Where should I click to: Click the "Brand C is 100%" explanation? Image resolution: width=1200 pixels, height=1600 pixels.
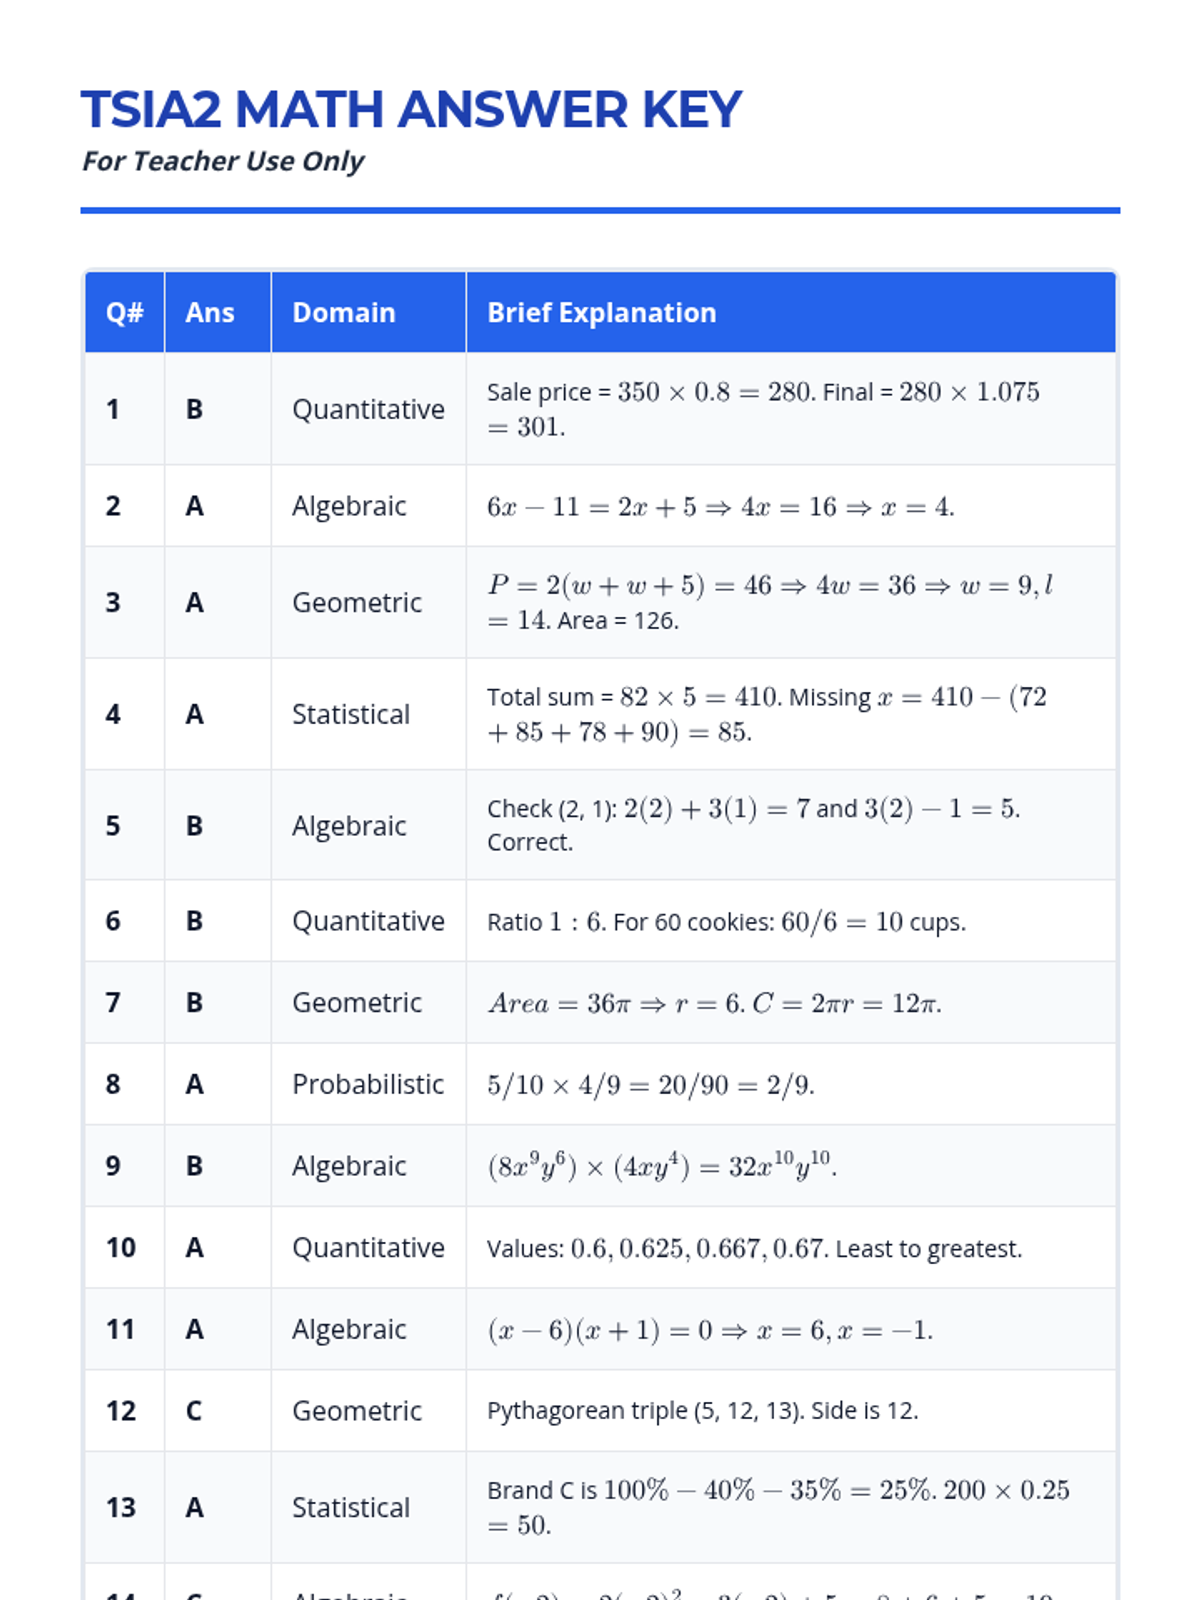[777, 1507]
